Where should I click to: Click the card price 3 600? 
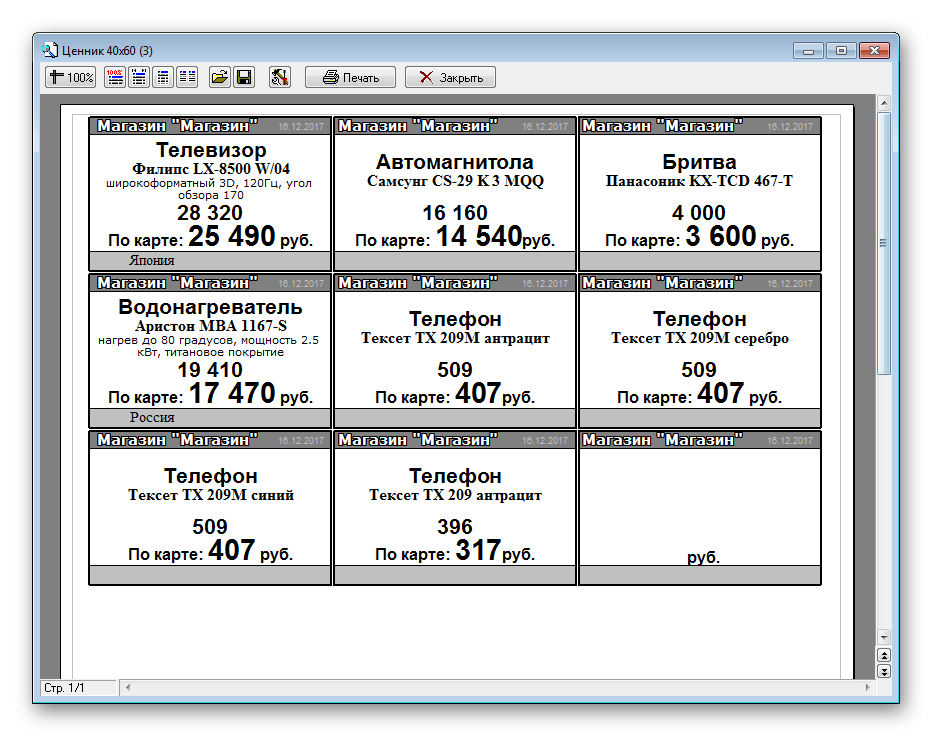click(x=721, y=236)
